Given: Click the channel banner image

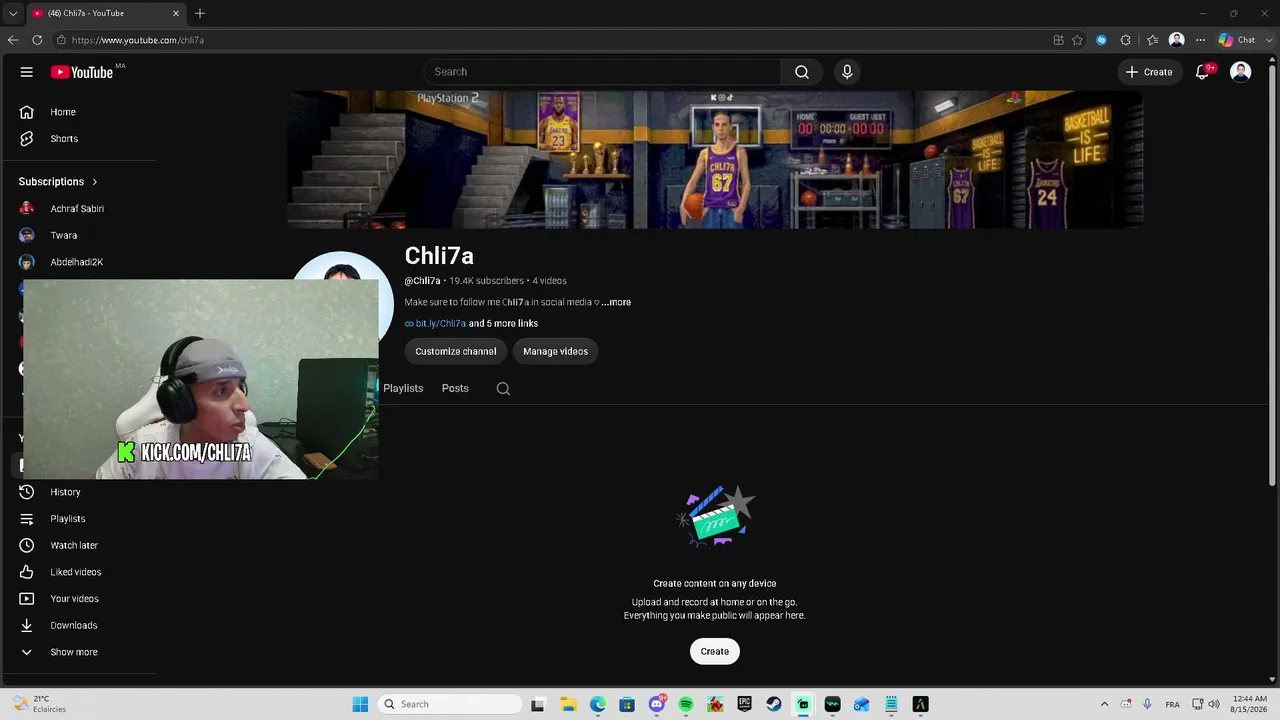Looking at the screenshot, I should click(715, 160).
